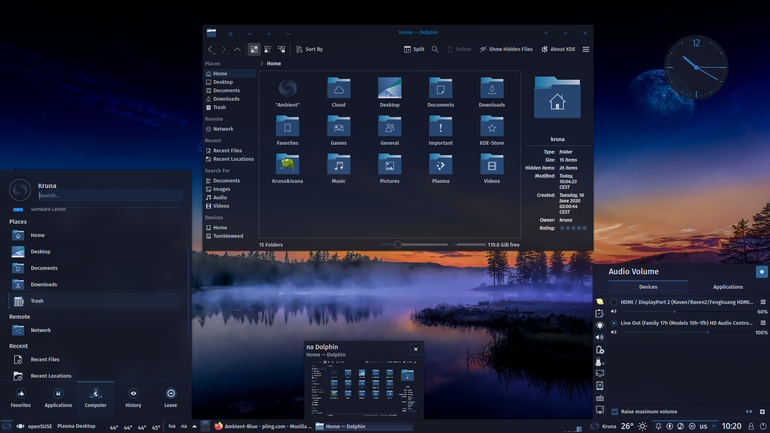Select HDMI / DisplayPort 2 radio button

click(x=614, y=302)
